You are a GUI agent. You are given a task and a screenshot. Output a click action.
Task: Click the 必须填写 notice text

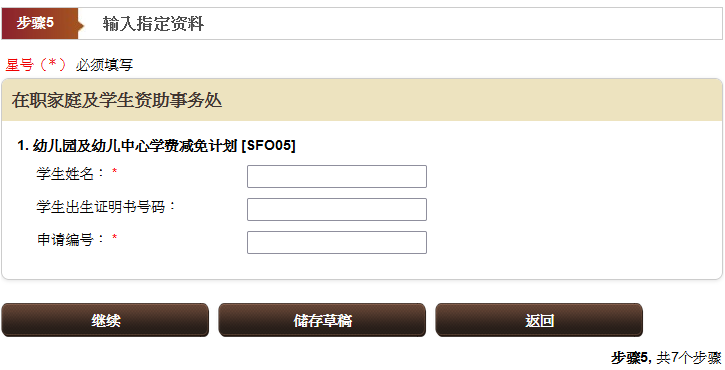(104, 65)
